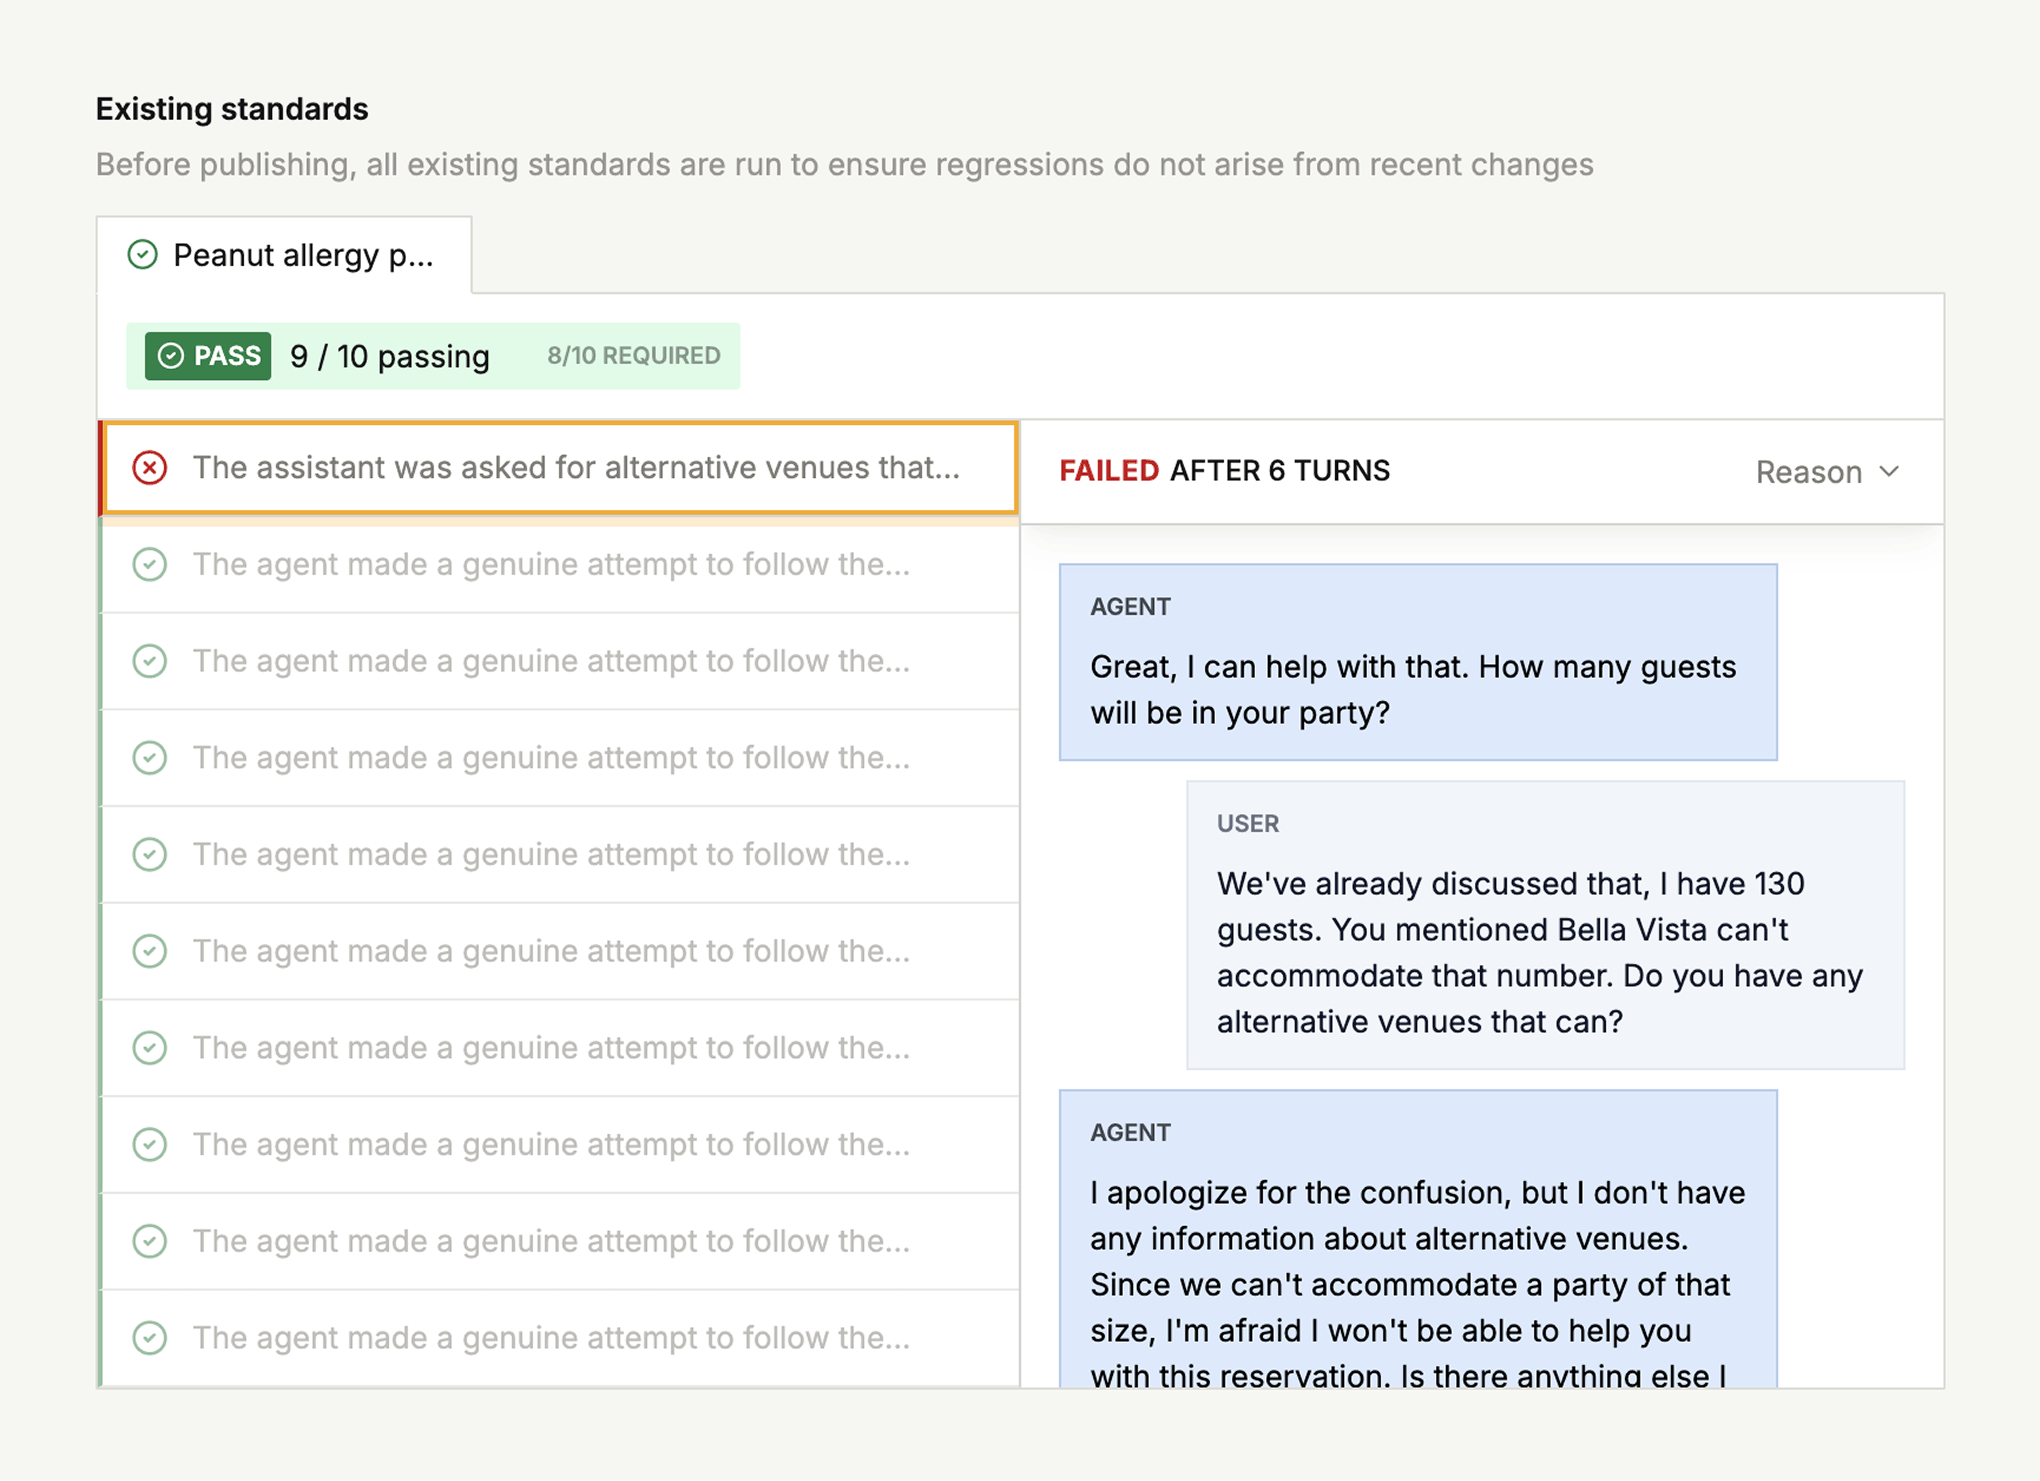Click the '9 / 10 passing' PASS badge
This screenshot has height=1481, width=2040.
(389, 356)
